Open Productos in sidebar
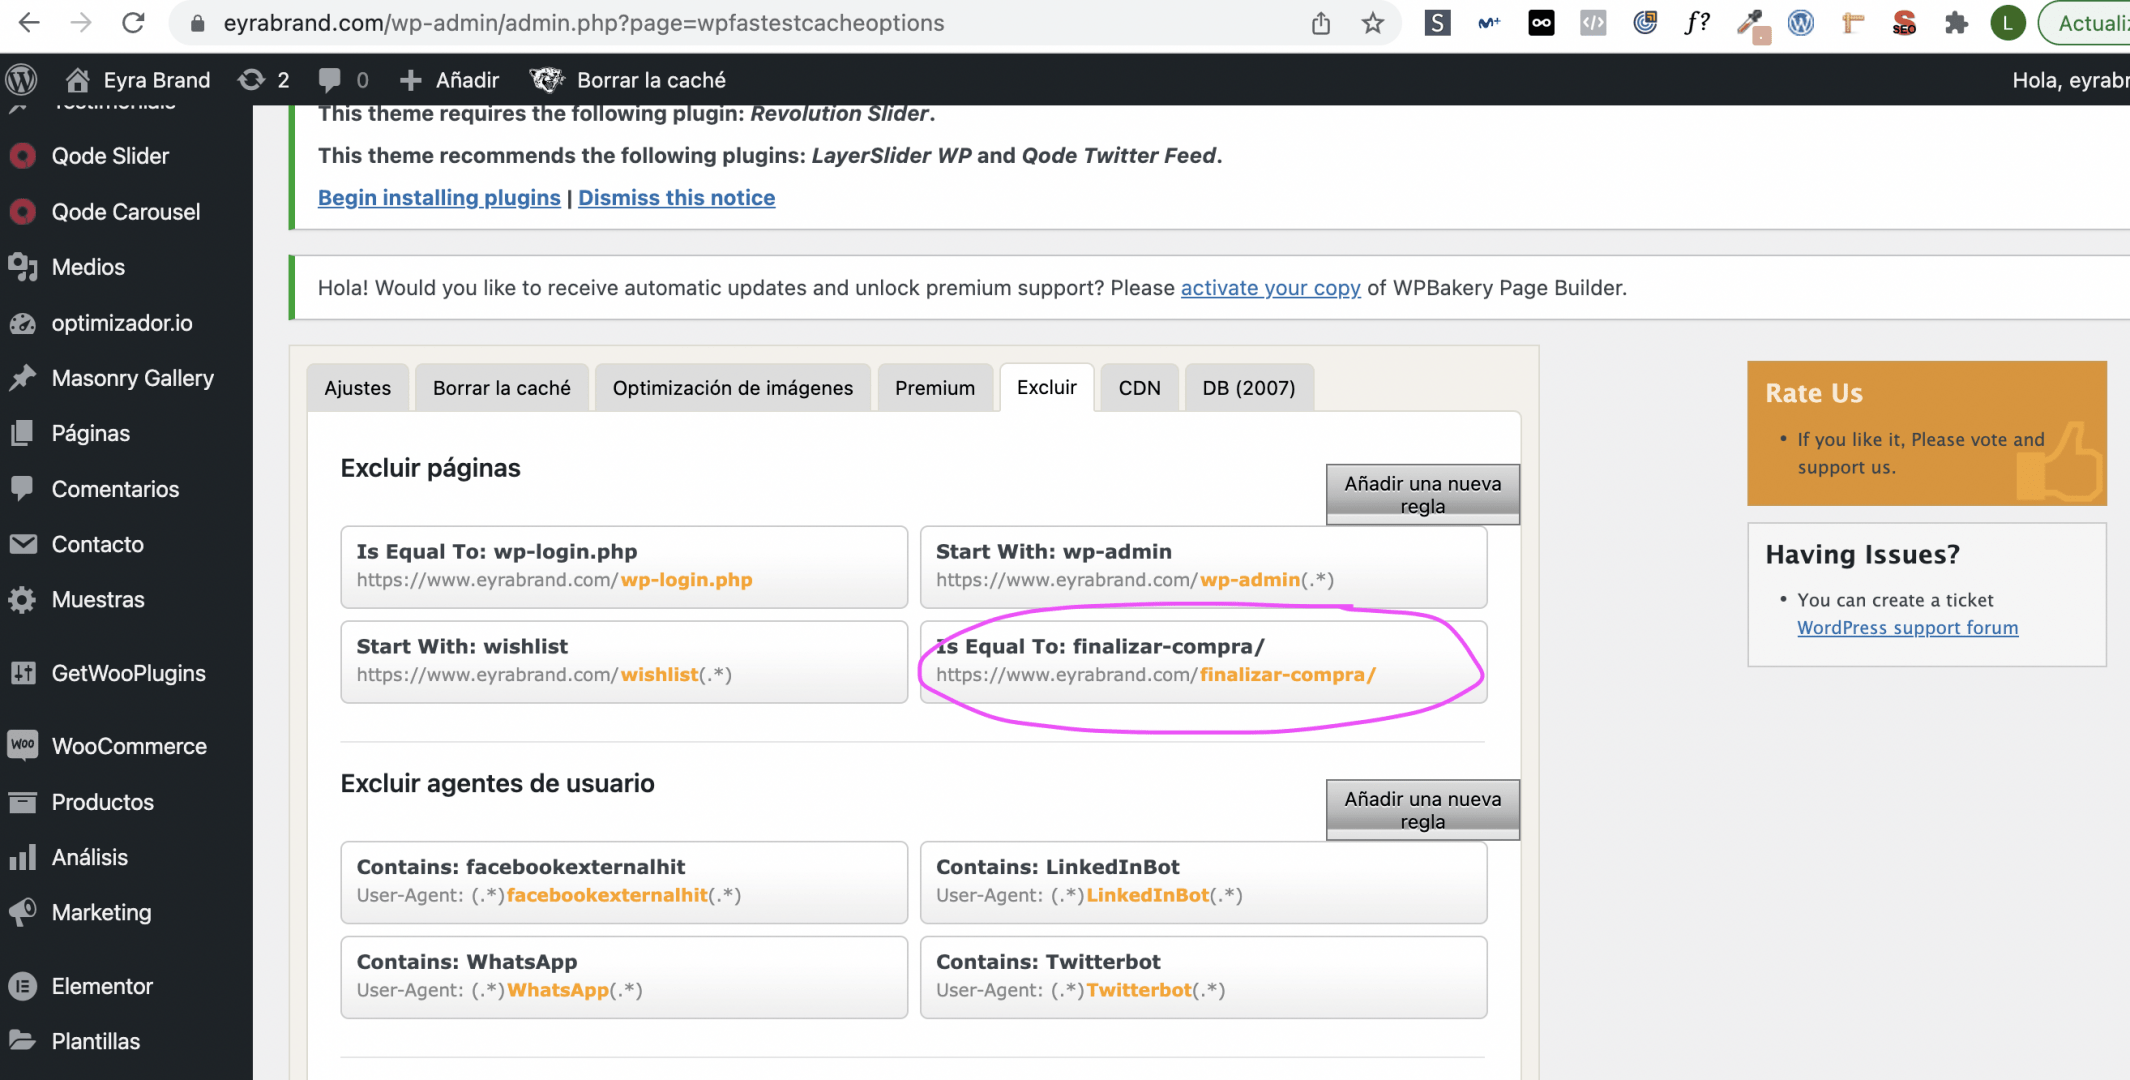This screenshot has height=1080, width=2130. click(x=102, y=802)
